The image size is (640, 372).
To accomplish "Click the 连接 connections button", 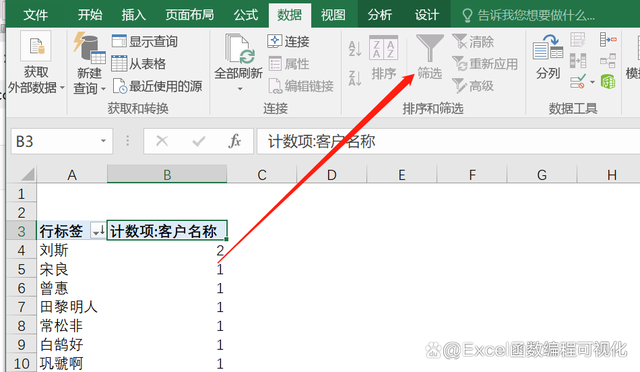I will pos(289,41).
